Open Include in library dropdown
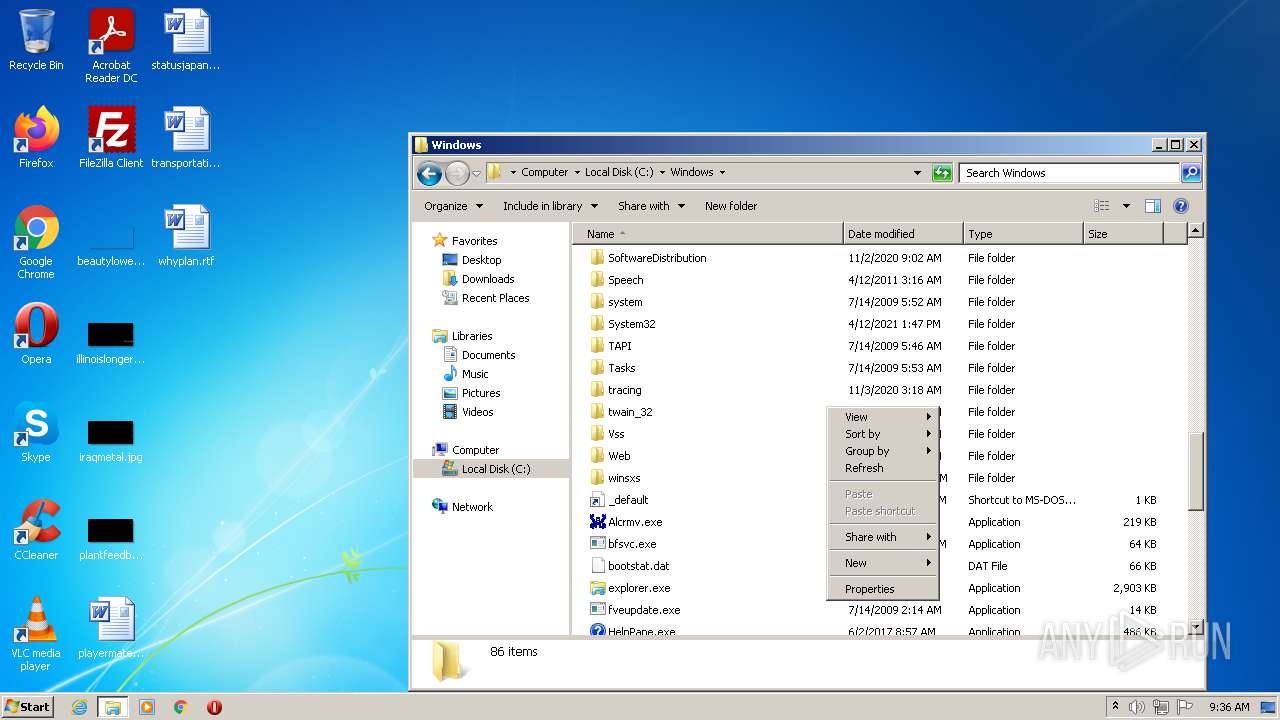Viewport: 1280px width, 720px height. [x=550, y=206]
